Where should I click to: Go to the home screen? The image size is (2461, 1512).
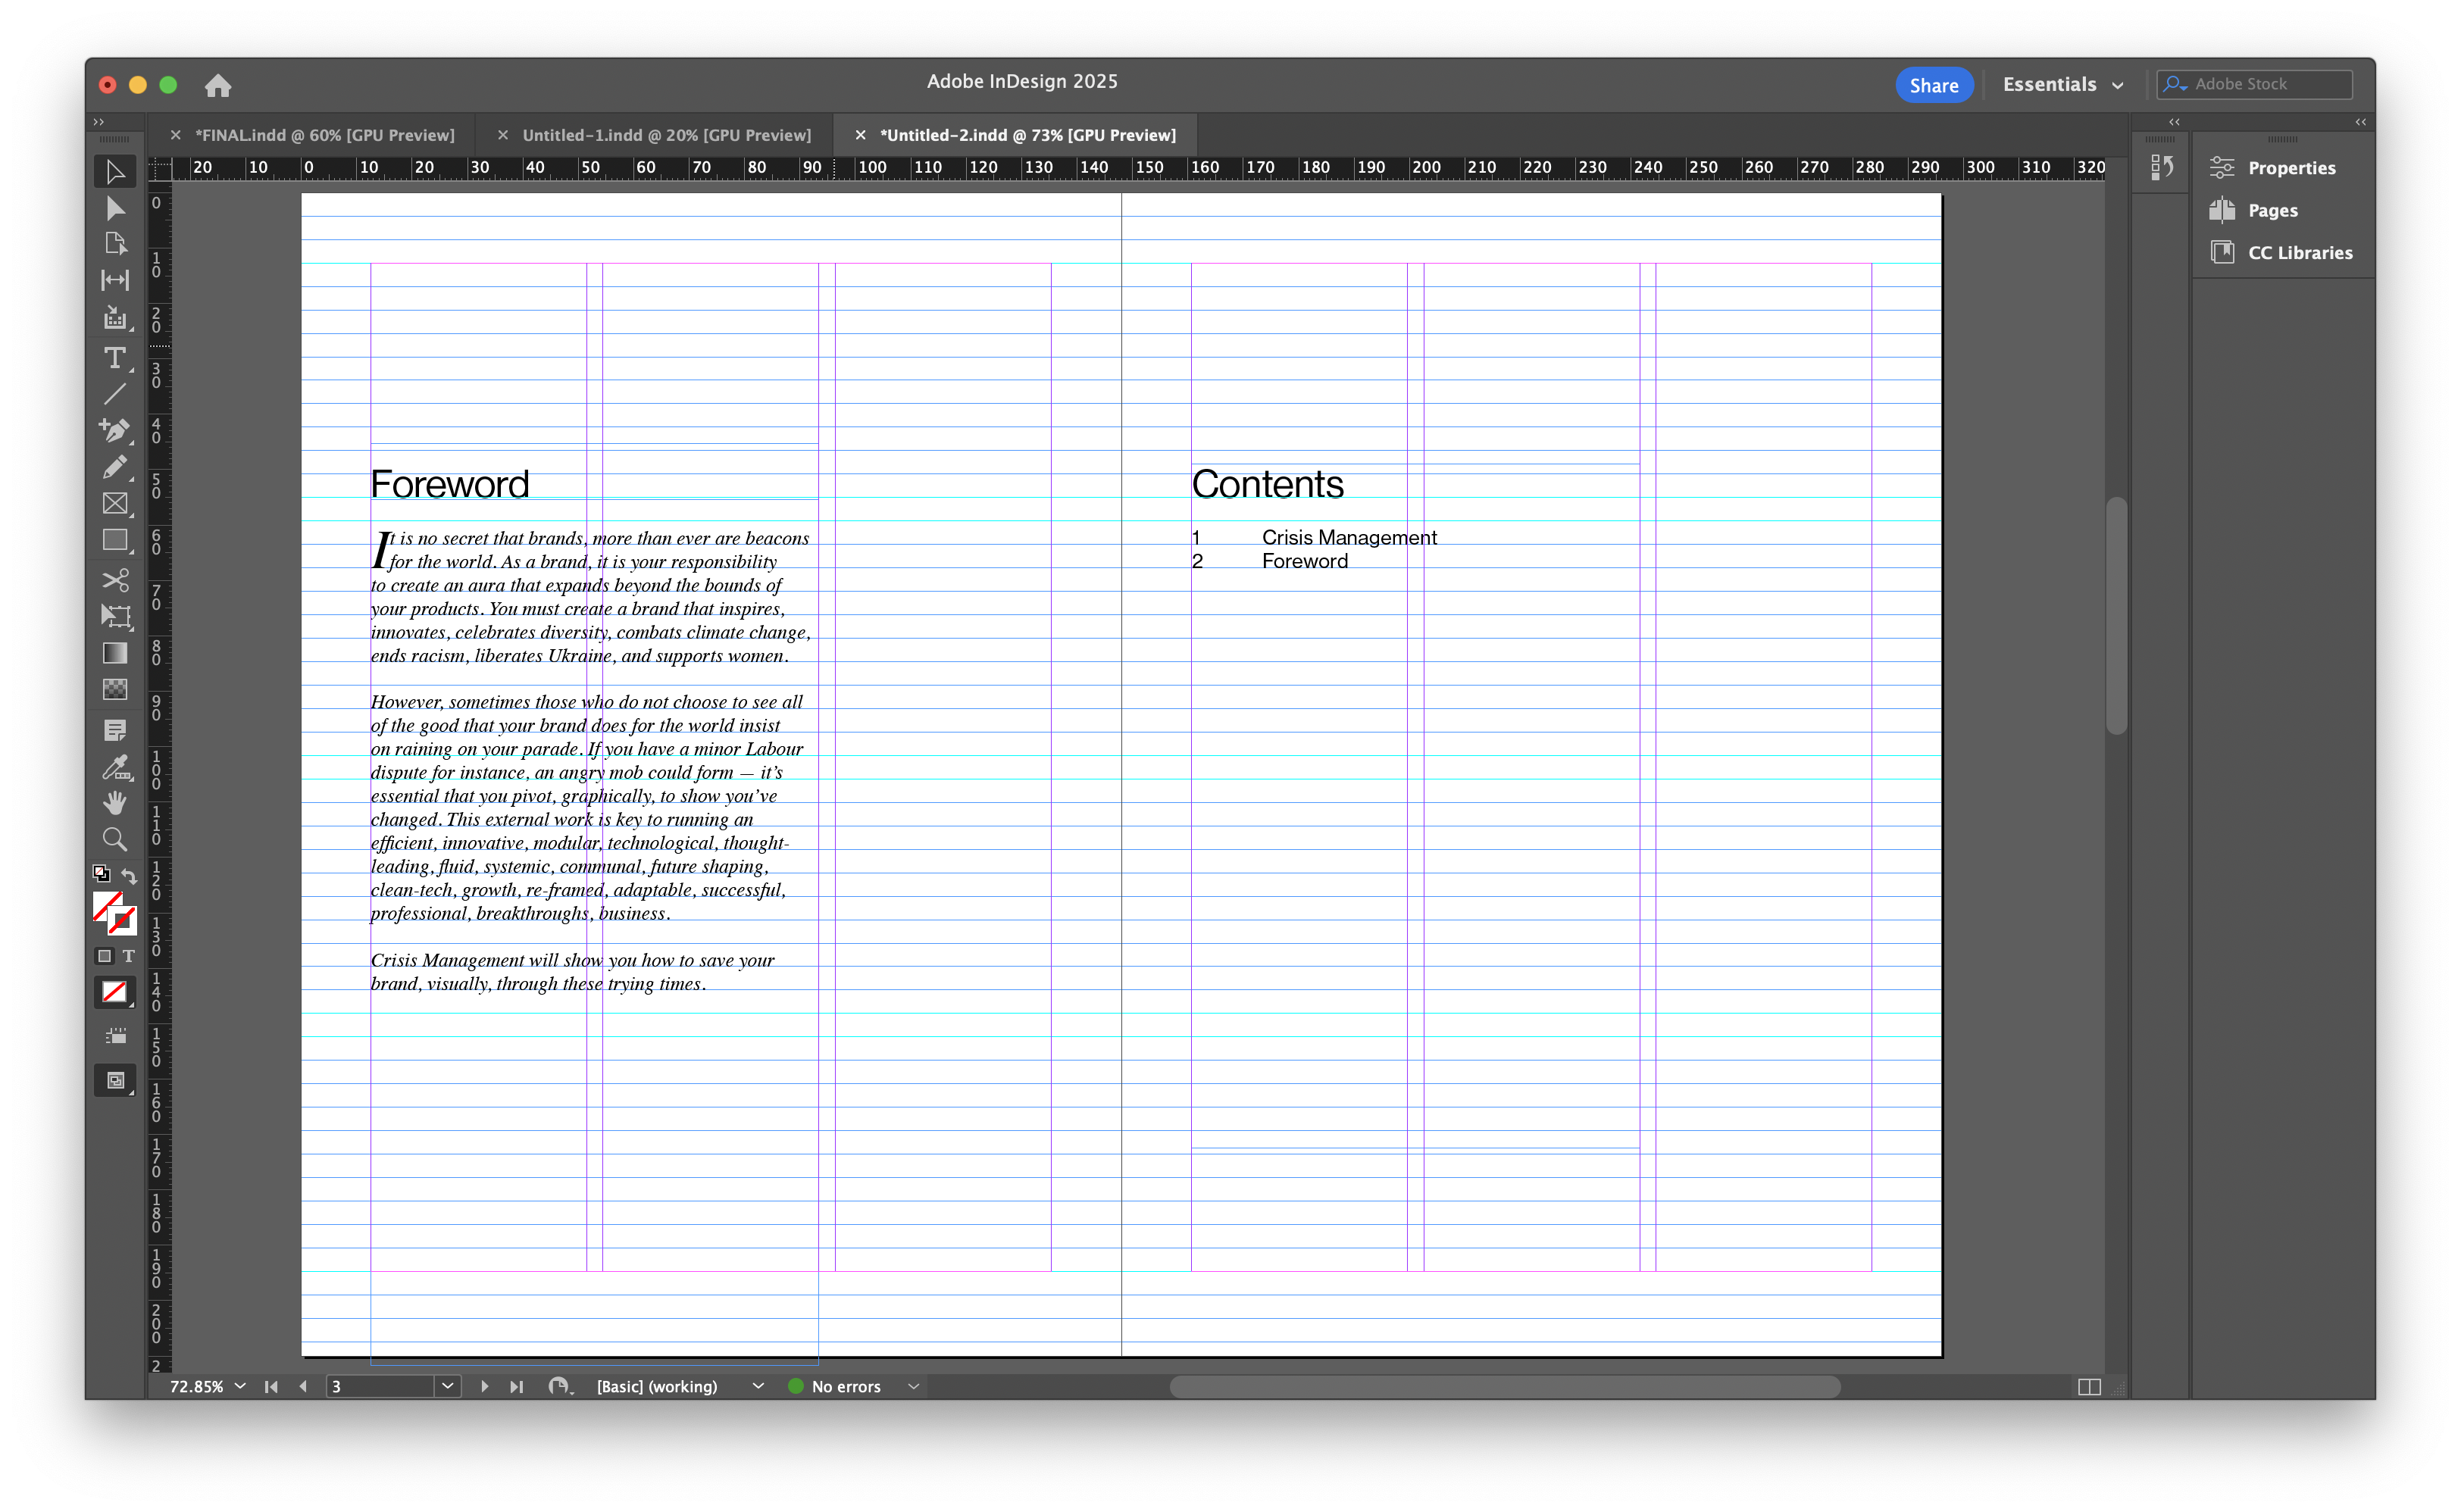[218, 85]
